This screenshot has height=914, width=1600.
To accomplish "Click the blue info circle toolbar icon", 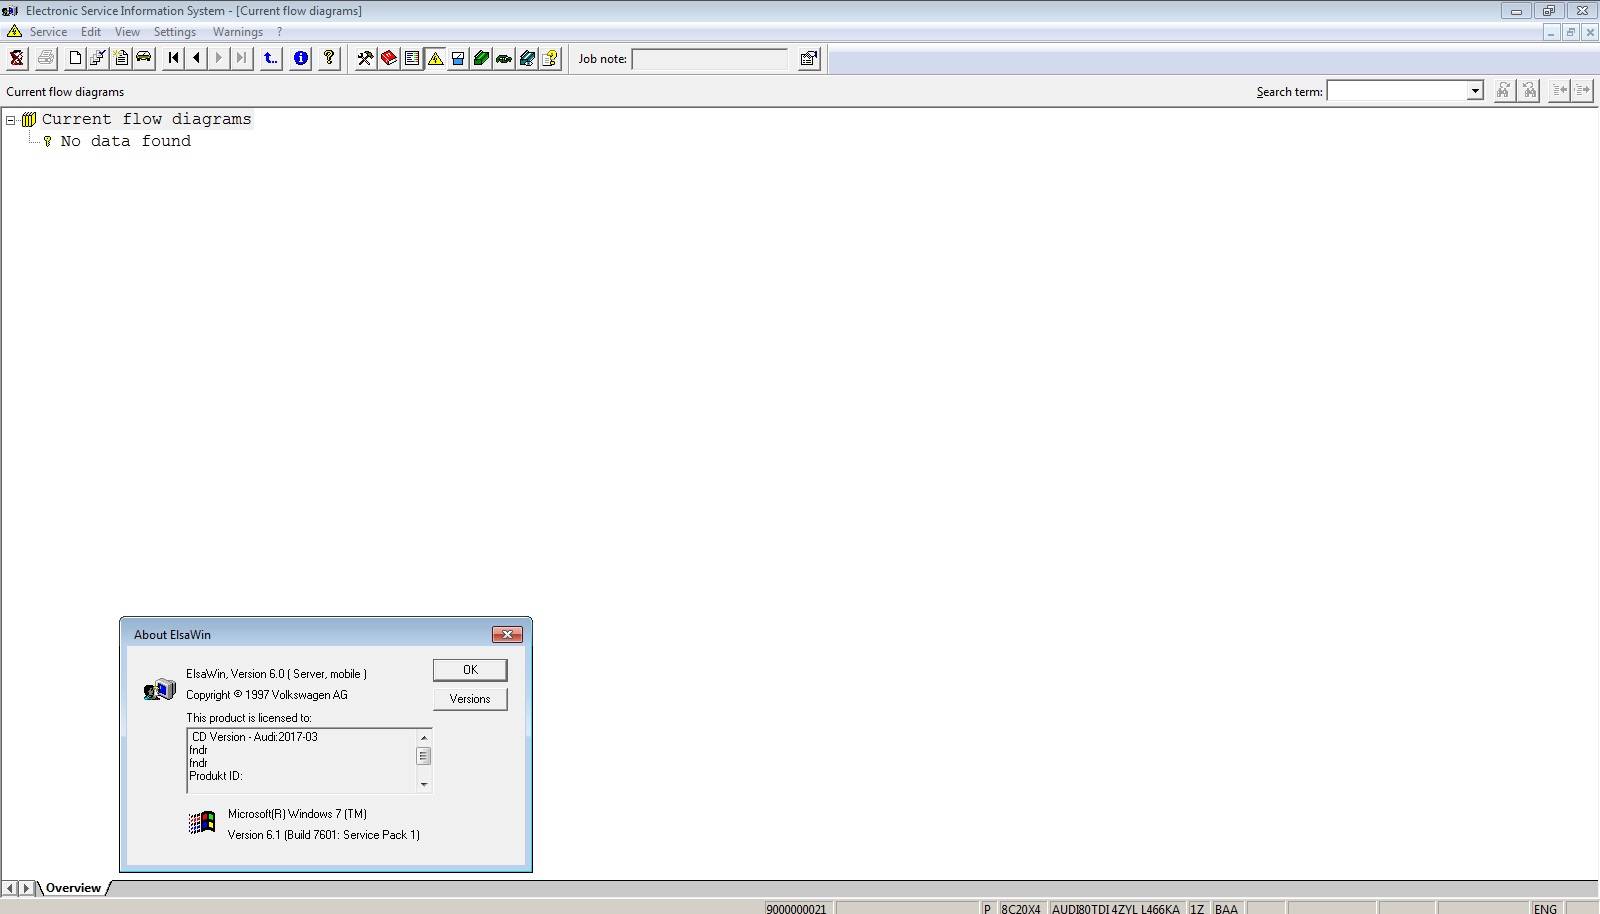I will point(300,59).
